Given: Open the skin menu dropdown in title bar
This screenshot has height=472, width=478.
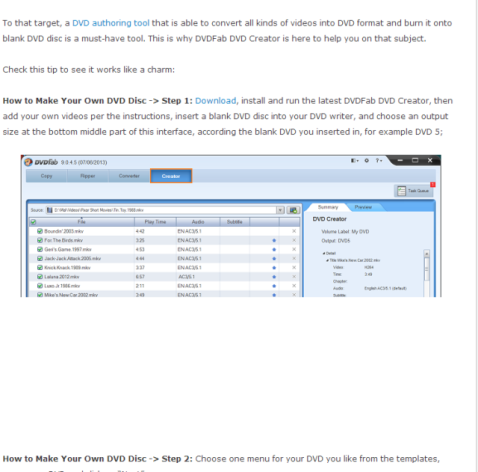Looking at the screenshot, I should click(x=354, y=160).
